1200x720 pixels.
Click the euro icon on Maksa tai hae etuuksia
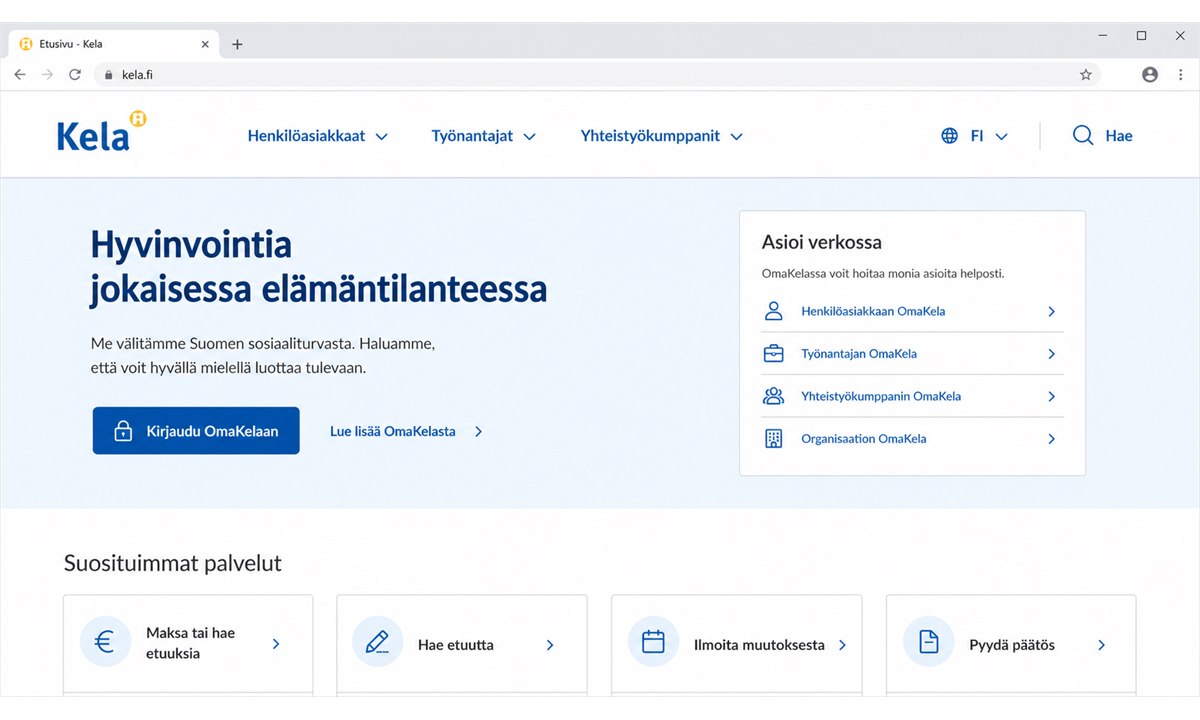105,642
